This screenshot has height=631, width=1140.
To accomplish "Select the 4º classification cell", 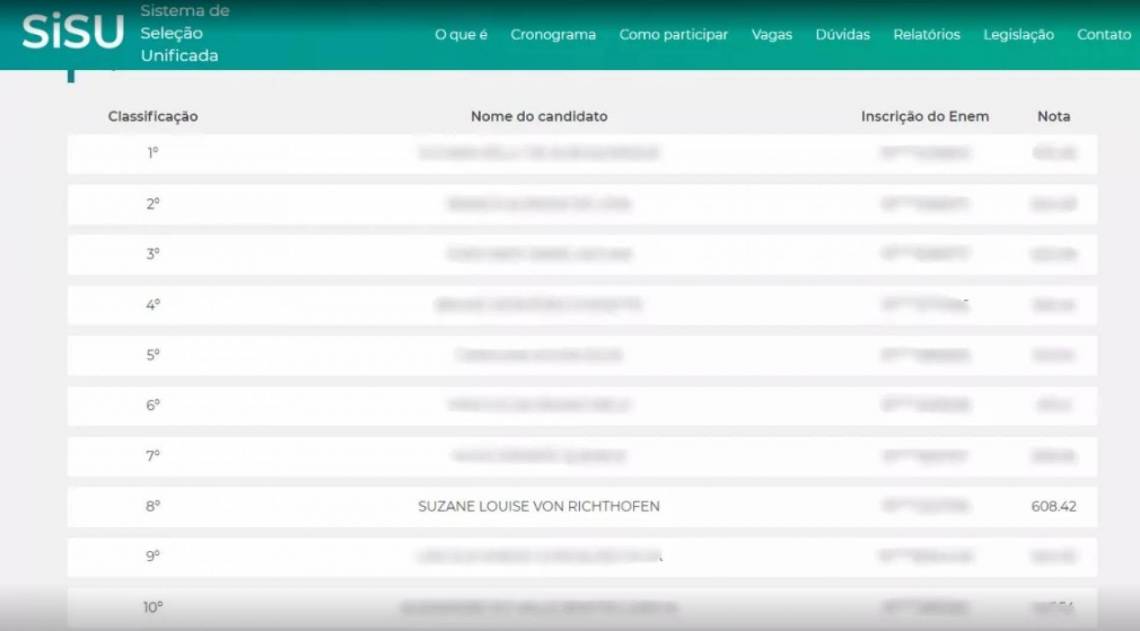I will tap(153, 305).
